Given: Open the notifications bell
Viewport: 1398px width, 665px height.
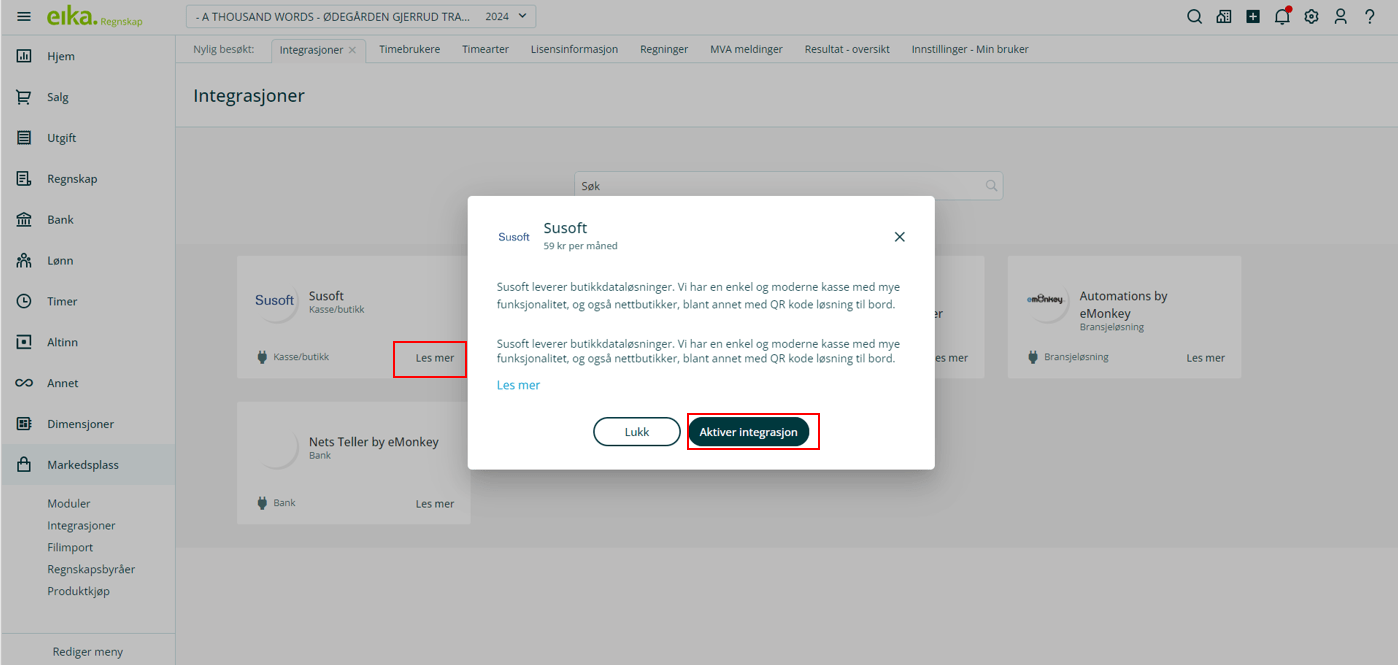Looking at the screenshot, I should (x=1282, y=17).
